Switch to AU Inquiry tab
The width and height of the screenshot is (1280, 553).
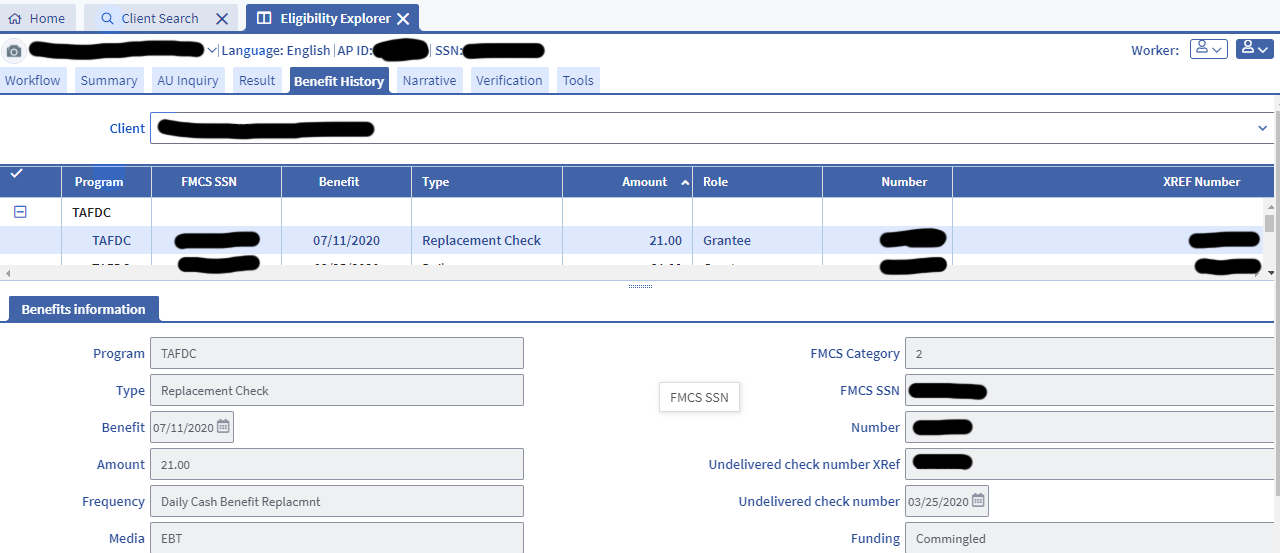pyautogui.click(x=188, y=80)
